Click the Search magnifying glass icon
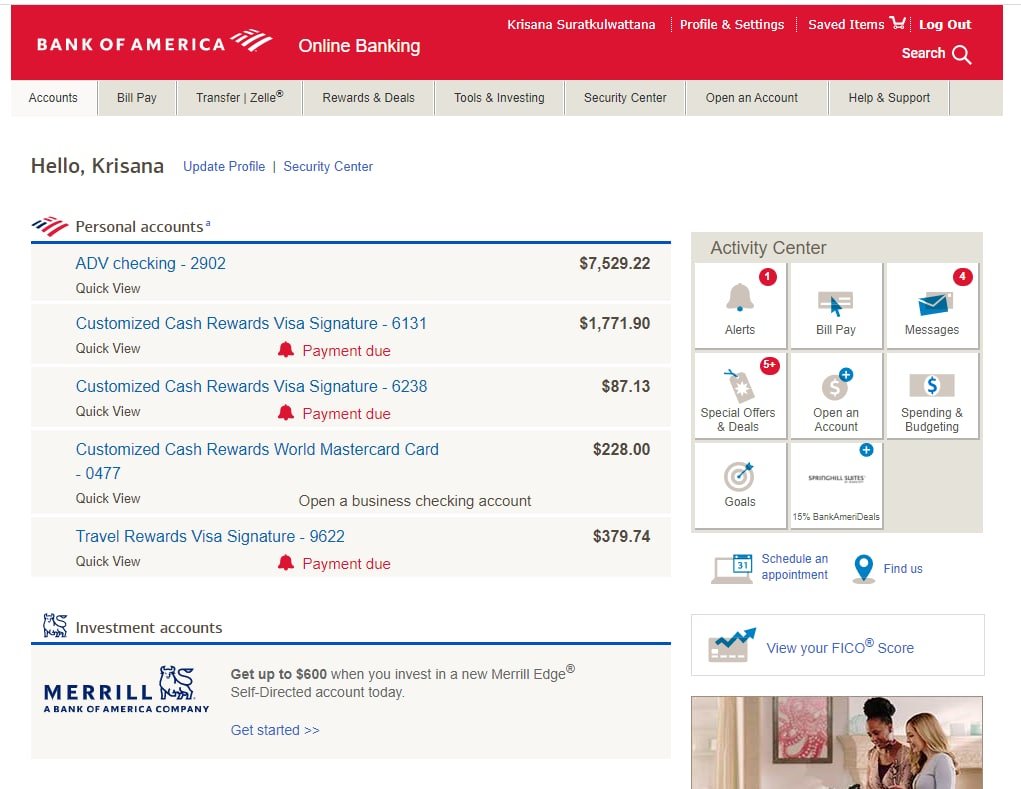The height and width of the screenshot is (789, 1021). [962, 55]
